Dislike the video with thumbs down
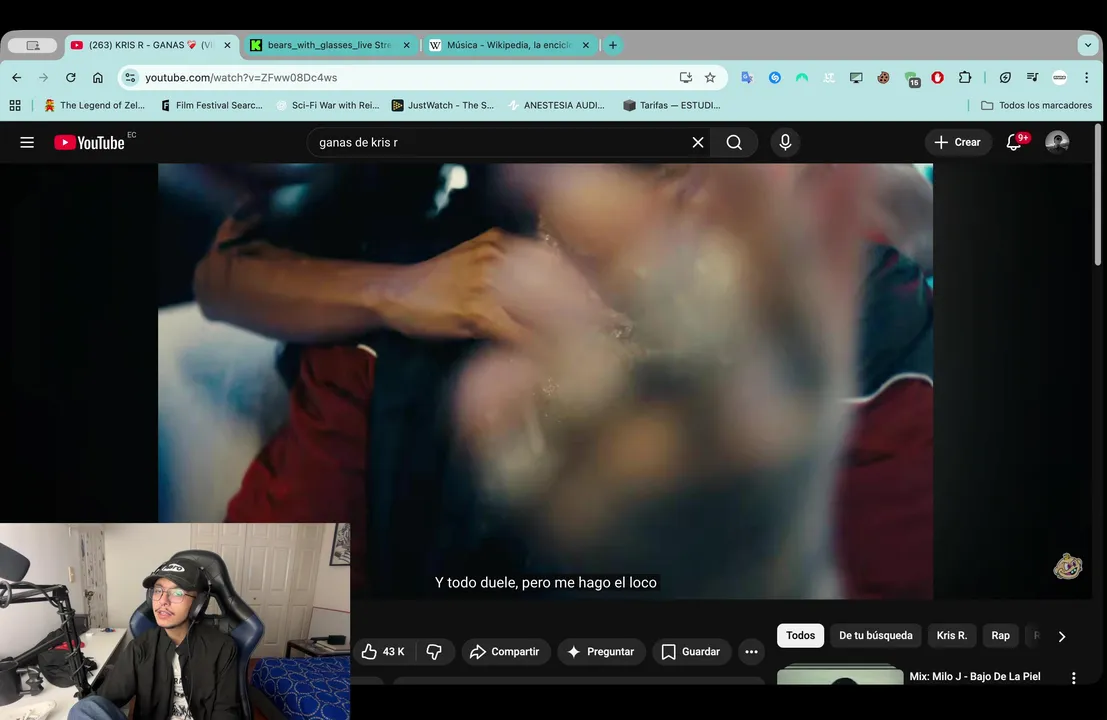Image resolution: width=1107 pixels, height=720 pixels. pos(434,652)
